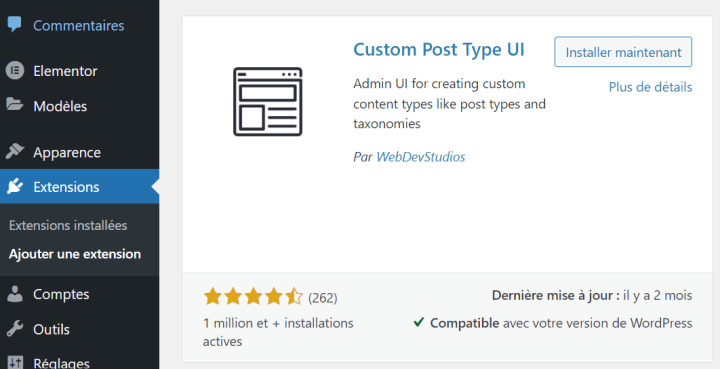Click the Modèles folder icon

15,105
